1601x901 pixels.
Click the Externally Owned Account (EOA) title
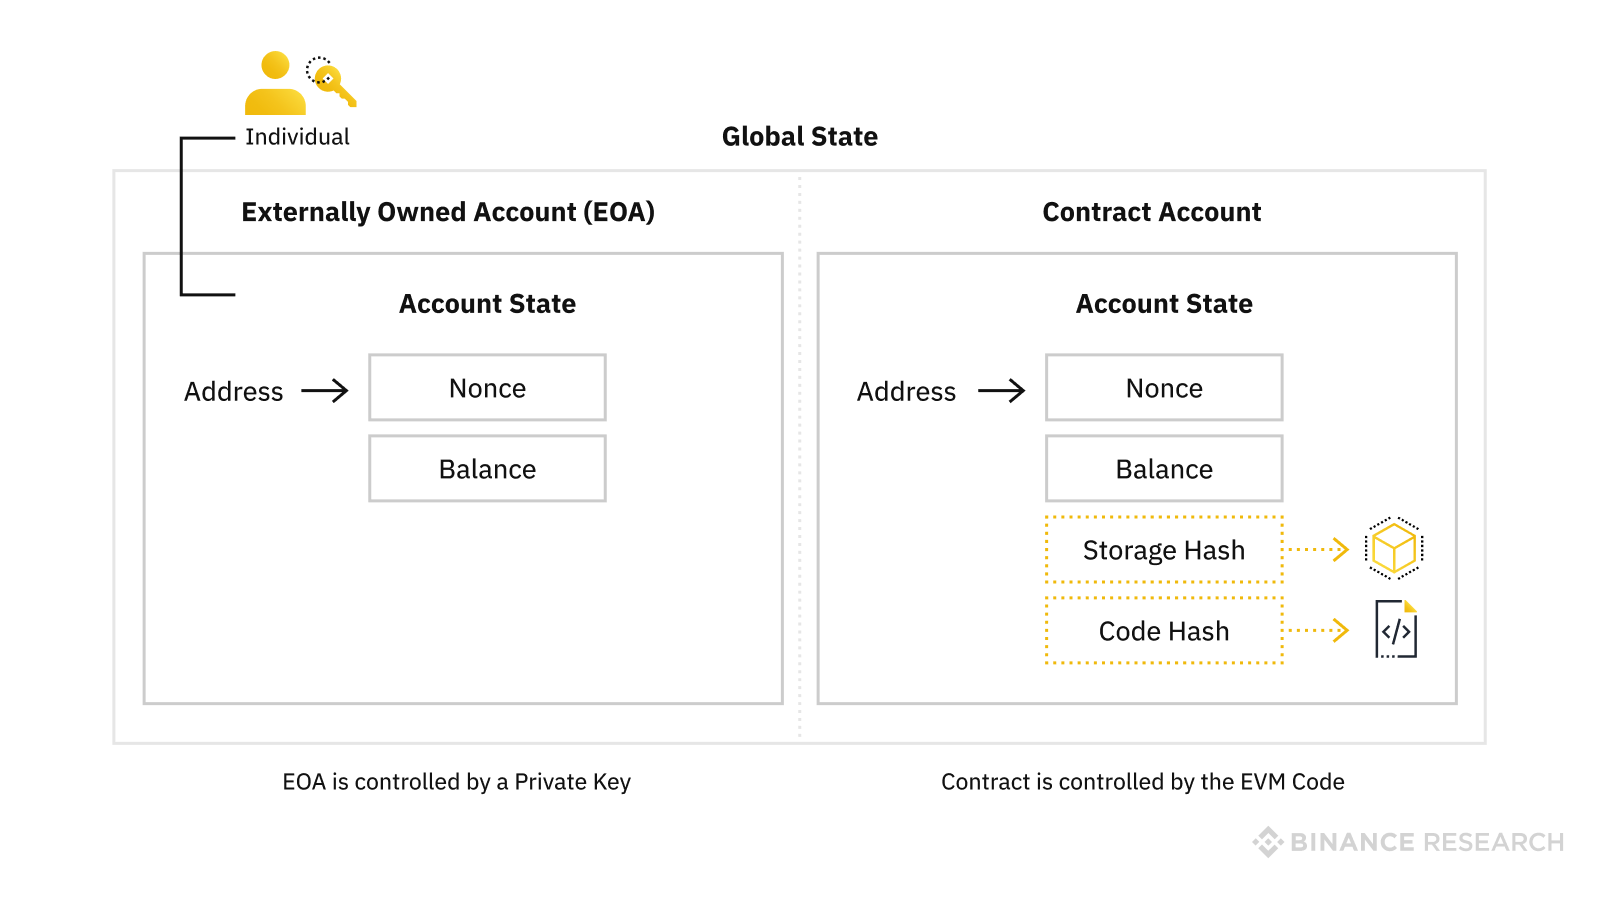coord(448,212)
